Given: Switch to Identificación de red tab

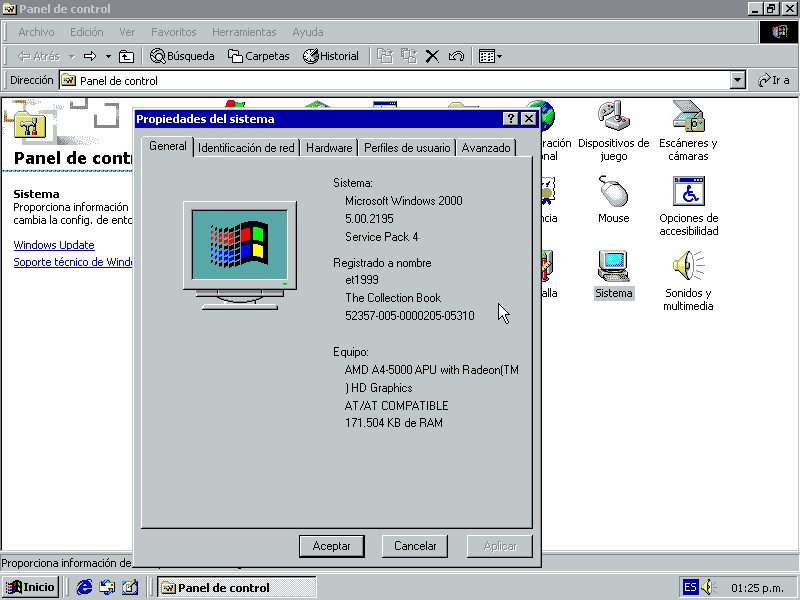Looking at the screenshot, I should 246,148.
